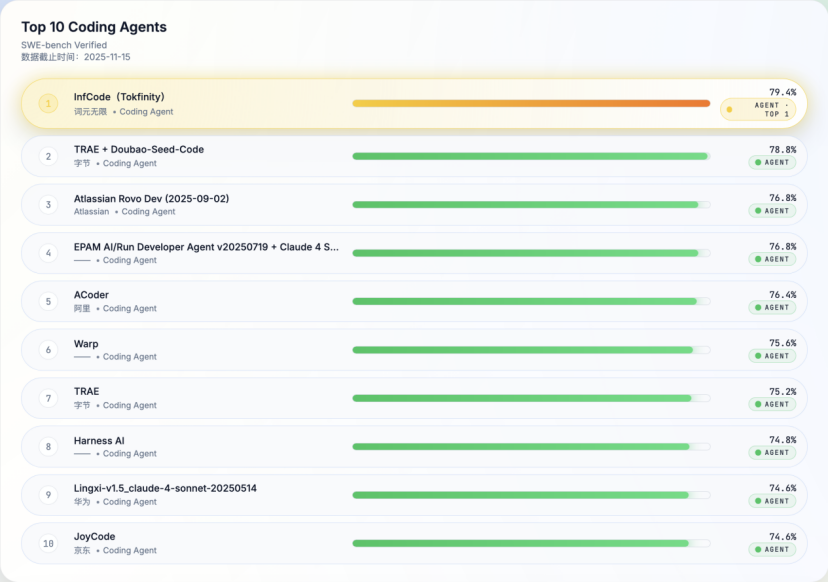The height and width of the screenshot is (582, 828).
Task: Click the rank 8 circle badge
Action: coord(48,447)
